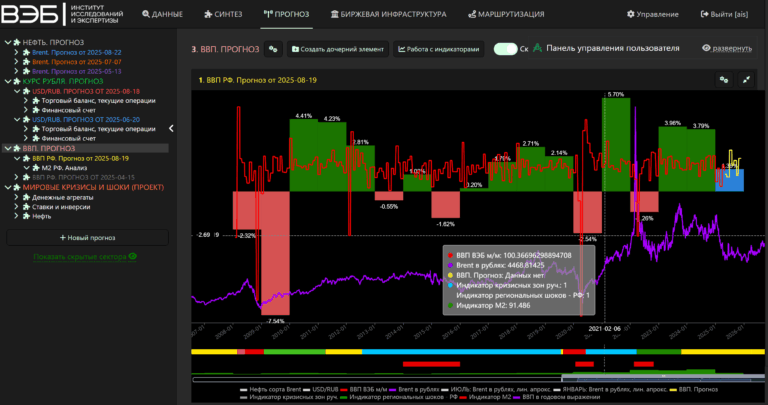Collapse М2 РФ. Анализ chevron
Viewport: 768px width, 405px height.
tap(26, 168)
